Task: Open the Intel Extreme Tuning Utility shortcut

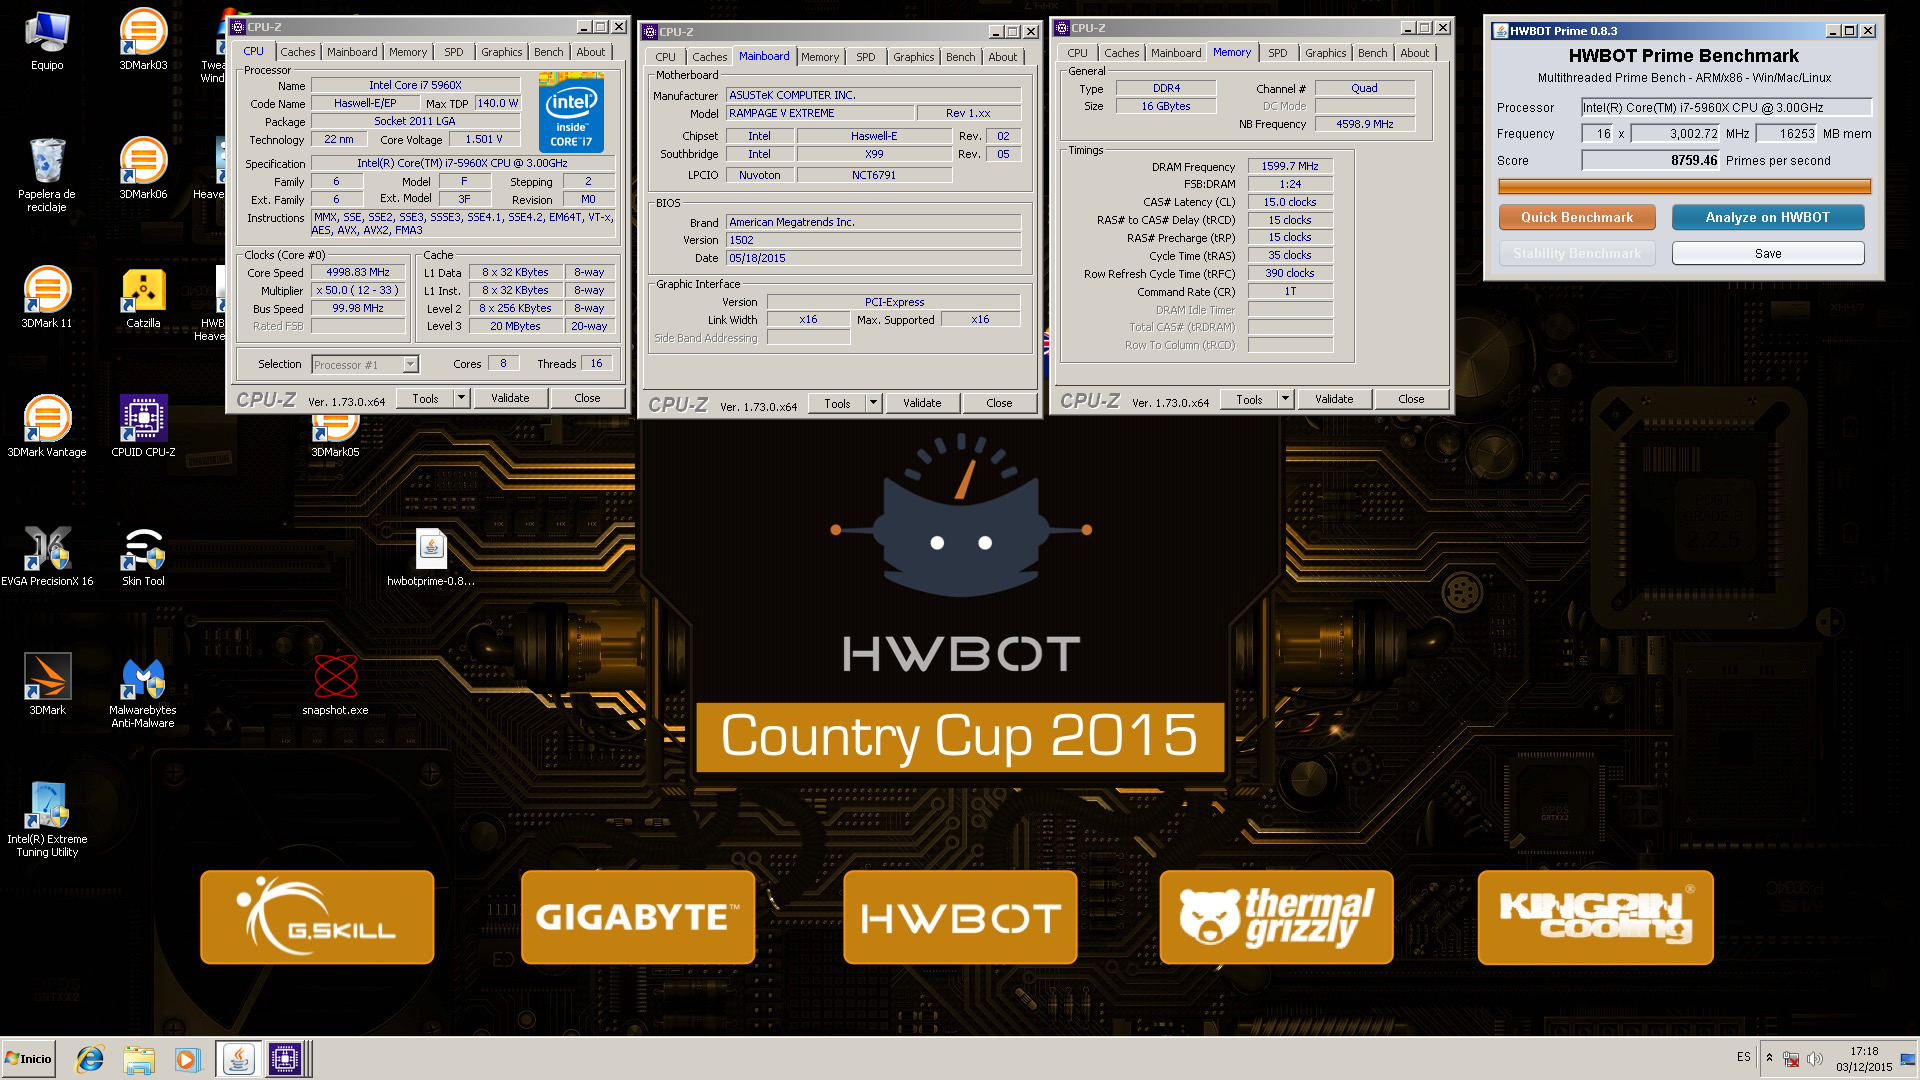Action: (x=47, y=819)
